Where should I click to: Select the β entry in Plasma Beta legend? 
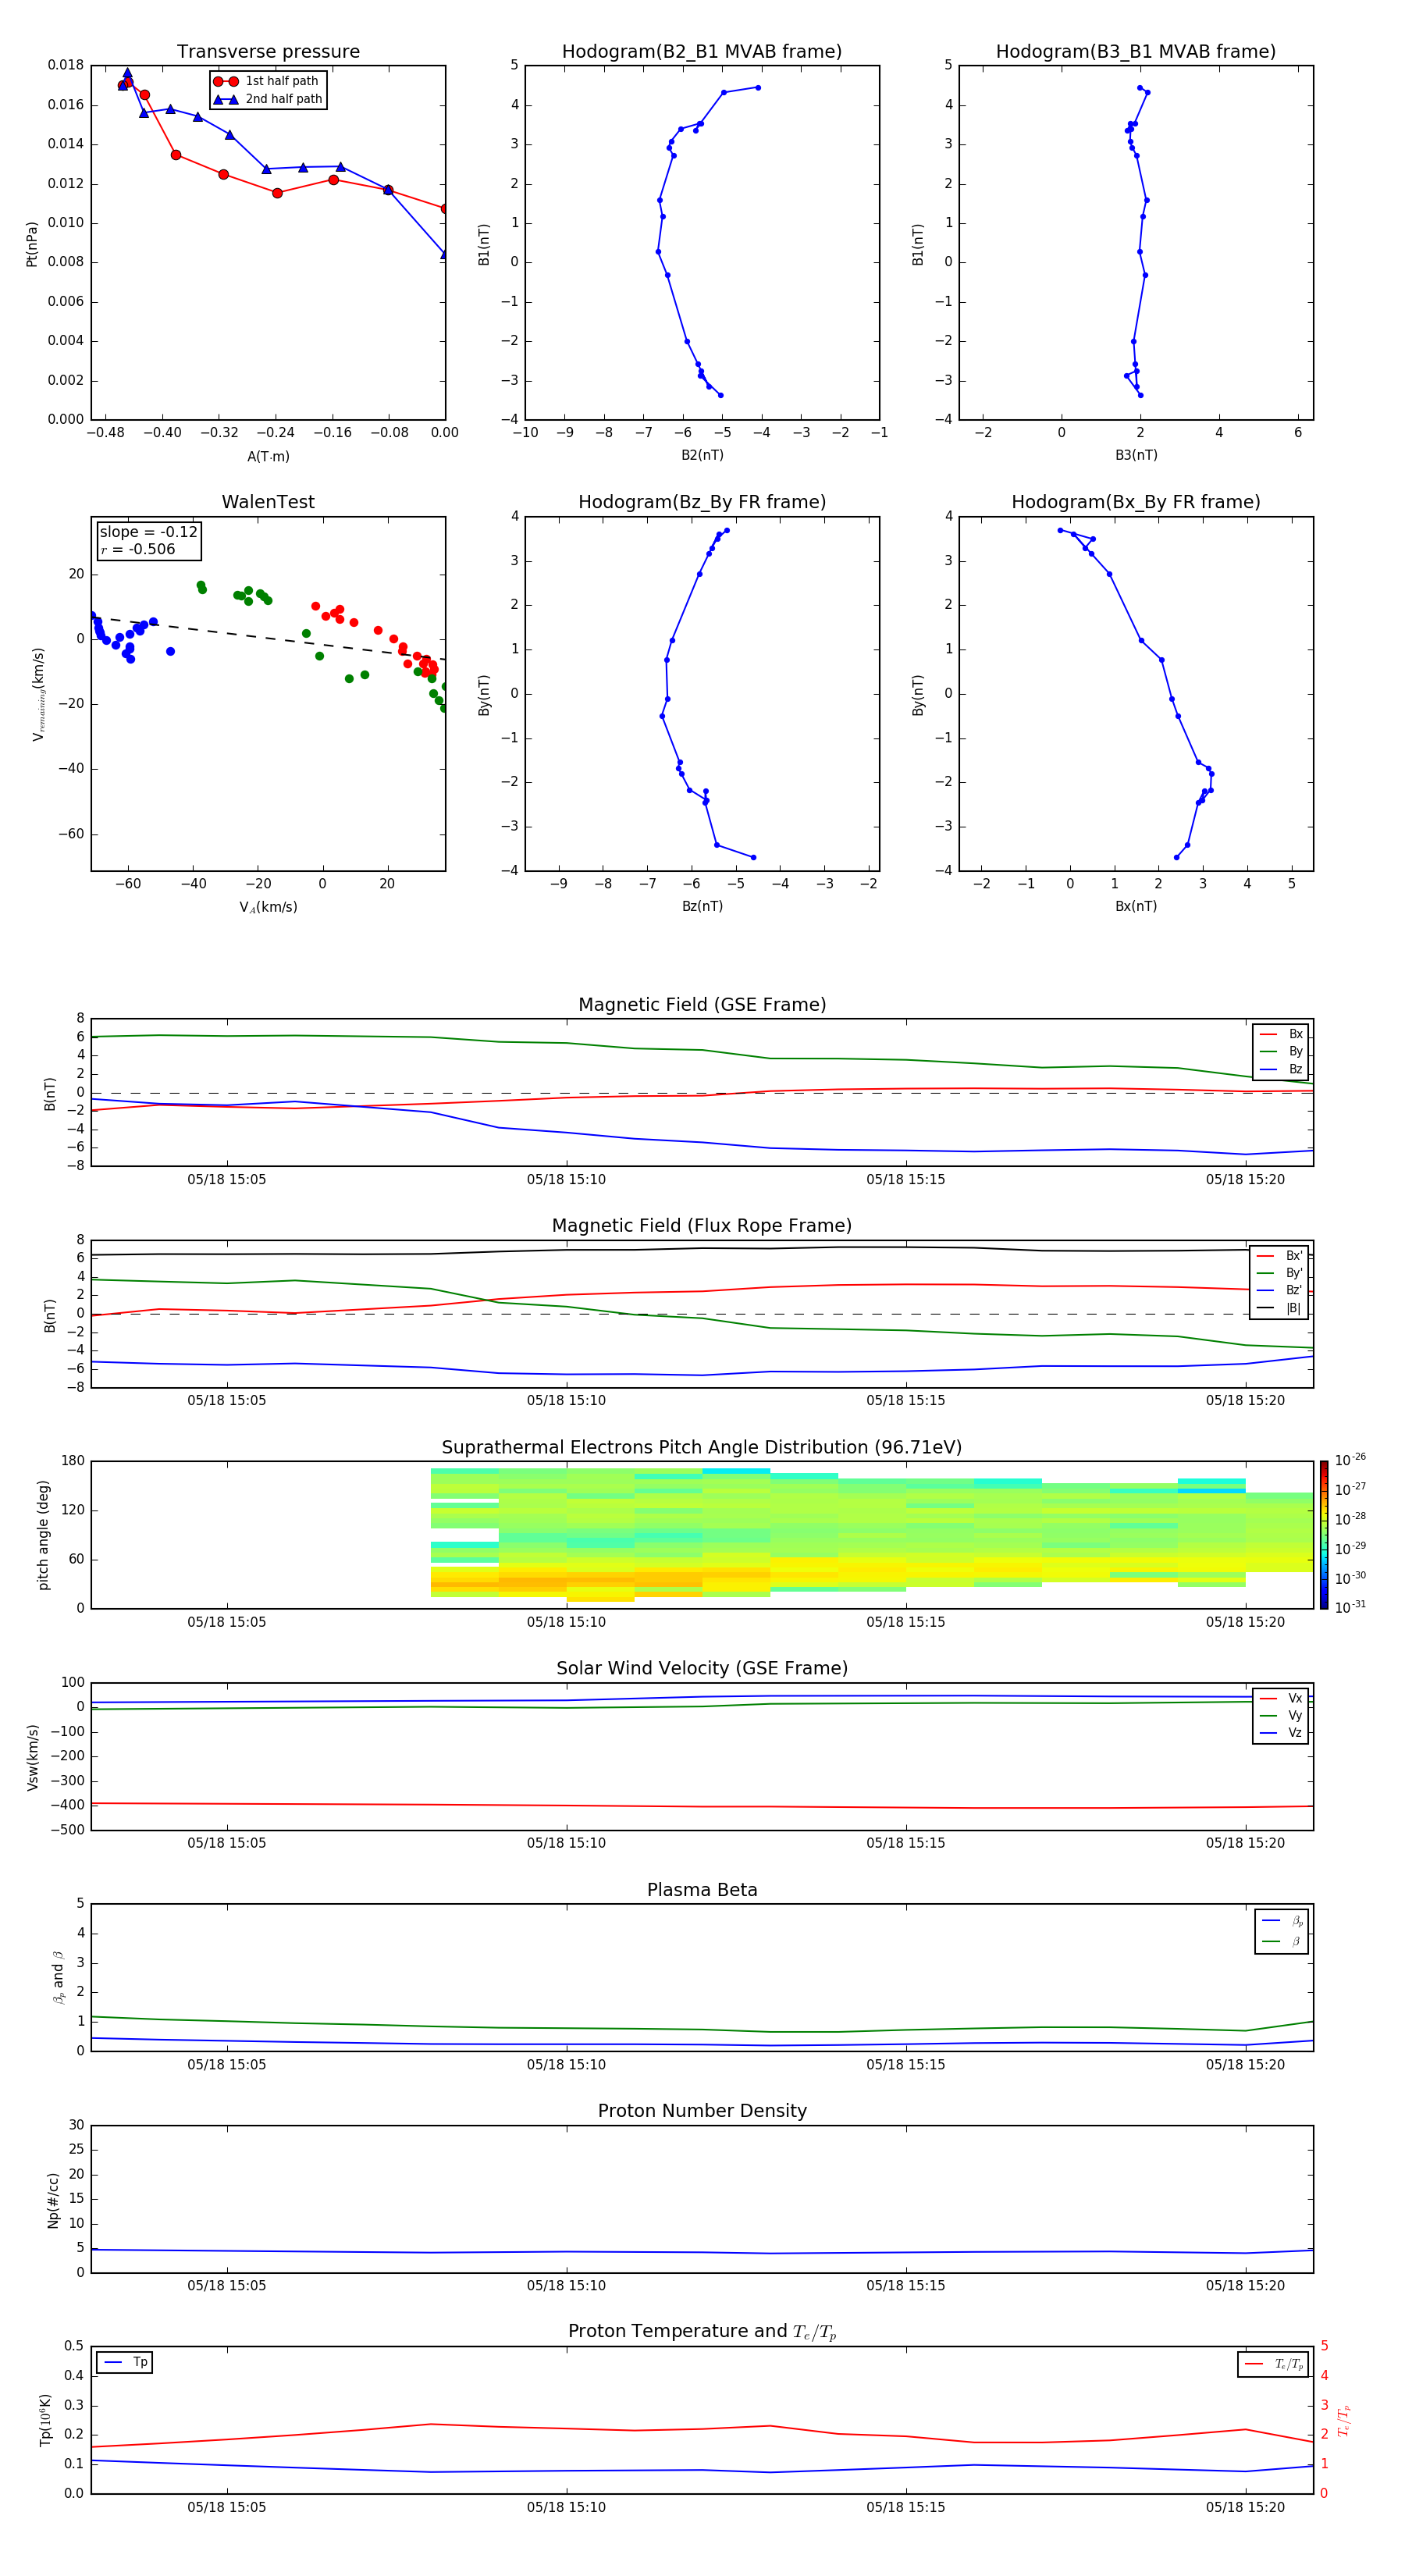tap(1282, 1941)
